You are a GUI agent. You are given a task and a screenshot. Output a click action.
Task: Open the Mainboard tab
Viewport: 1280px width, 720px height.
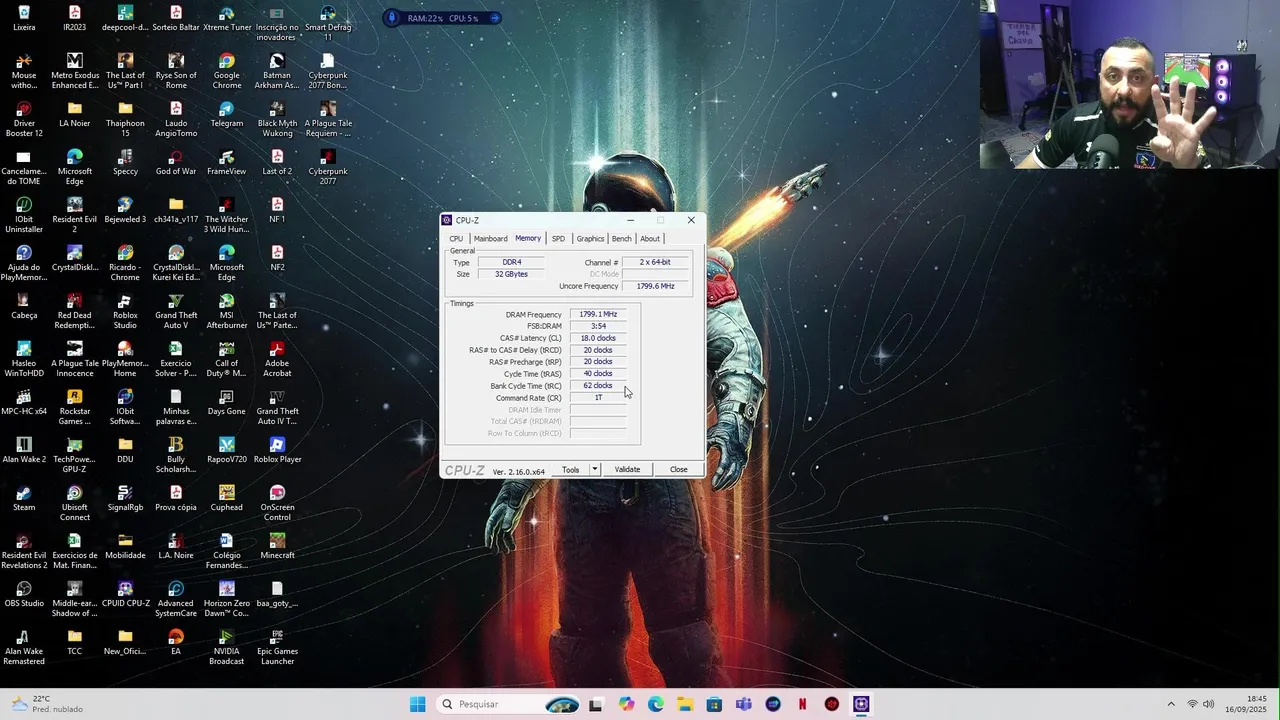point(490,239)
